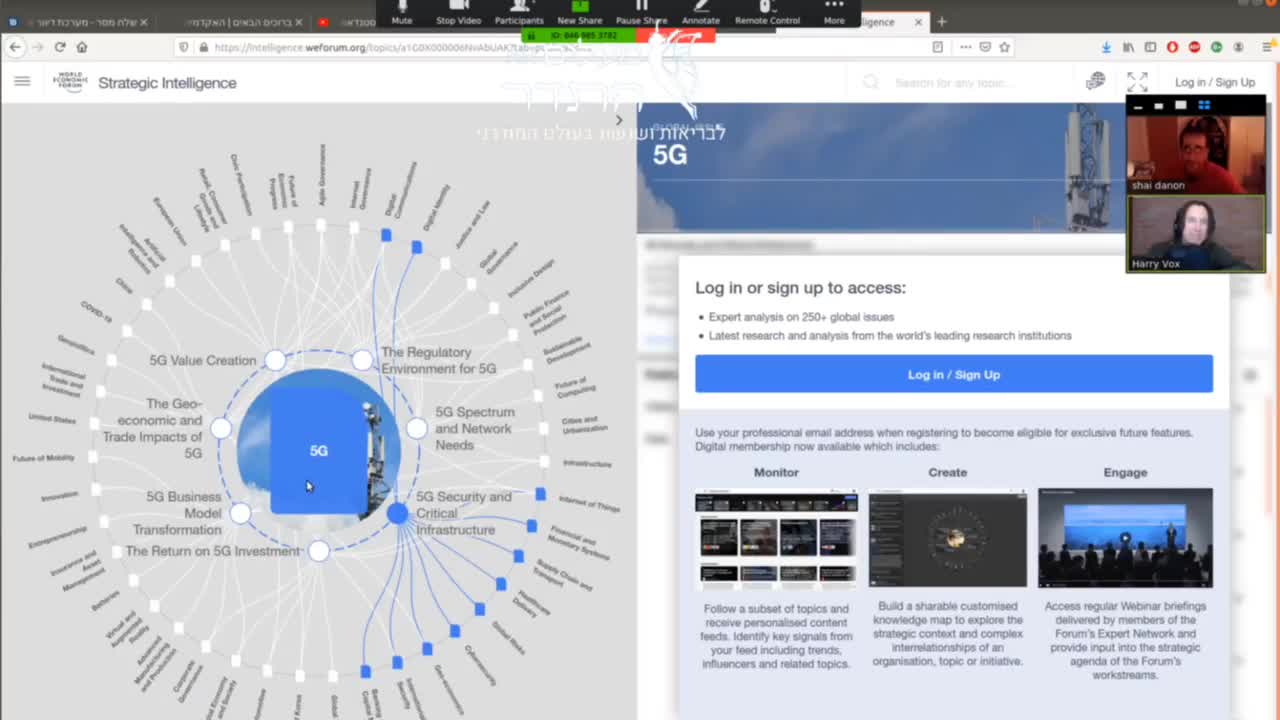The image size is (1280, 720).
Task: Click the World Economic Forum logo
Action: [x=70, y=82]
